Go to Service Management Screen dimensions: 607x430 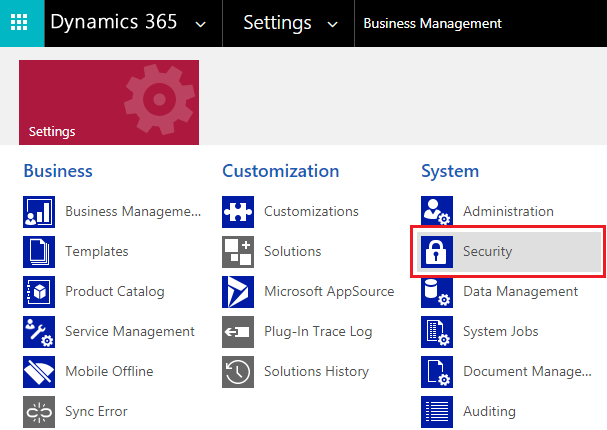click(130, 331)
